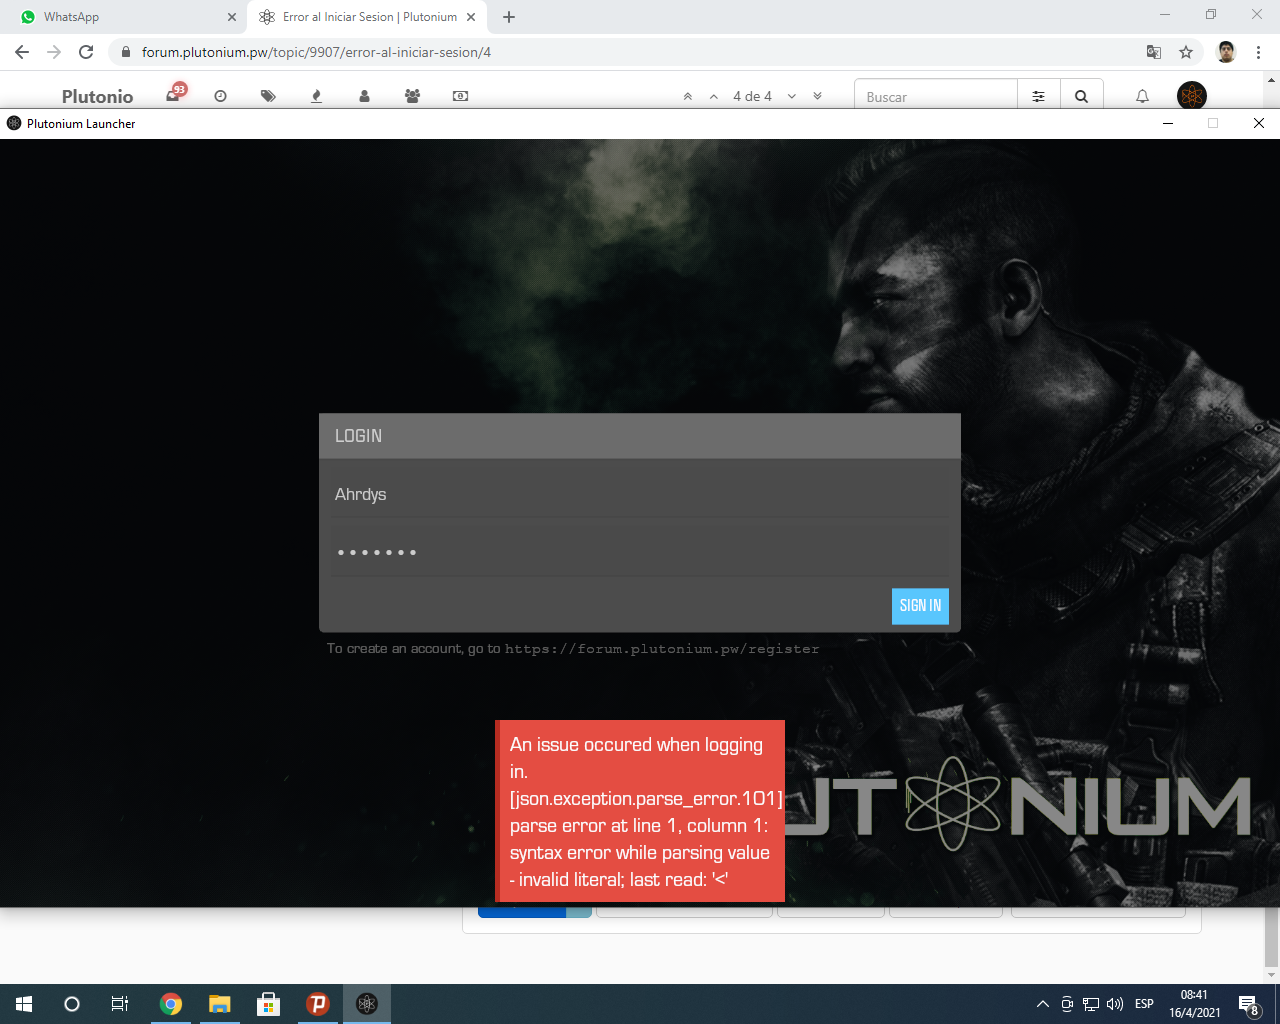Open a new Chrome tab
Viewport: 1280px width, 1024px height.
coord(509,17)
